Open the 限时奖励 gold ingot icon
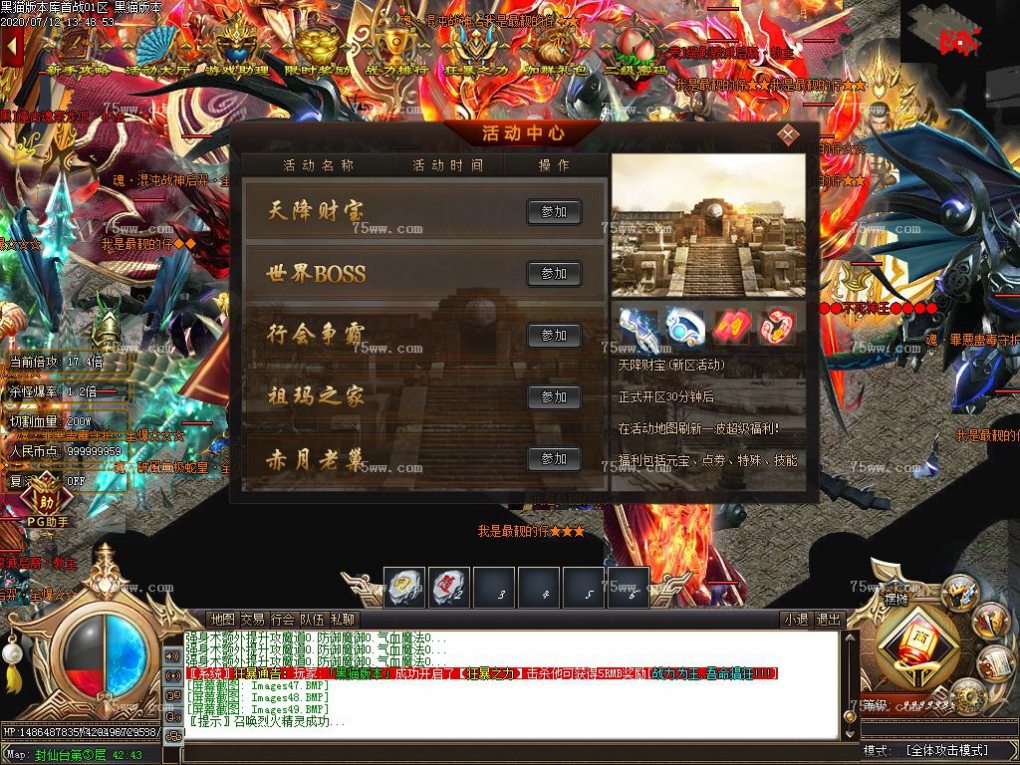Image resolution: width=1020 pixels, height=765 pixels. (318, 50)
